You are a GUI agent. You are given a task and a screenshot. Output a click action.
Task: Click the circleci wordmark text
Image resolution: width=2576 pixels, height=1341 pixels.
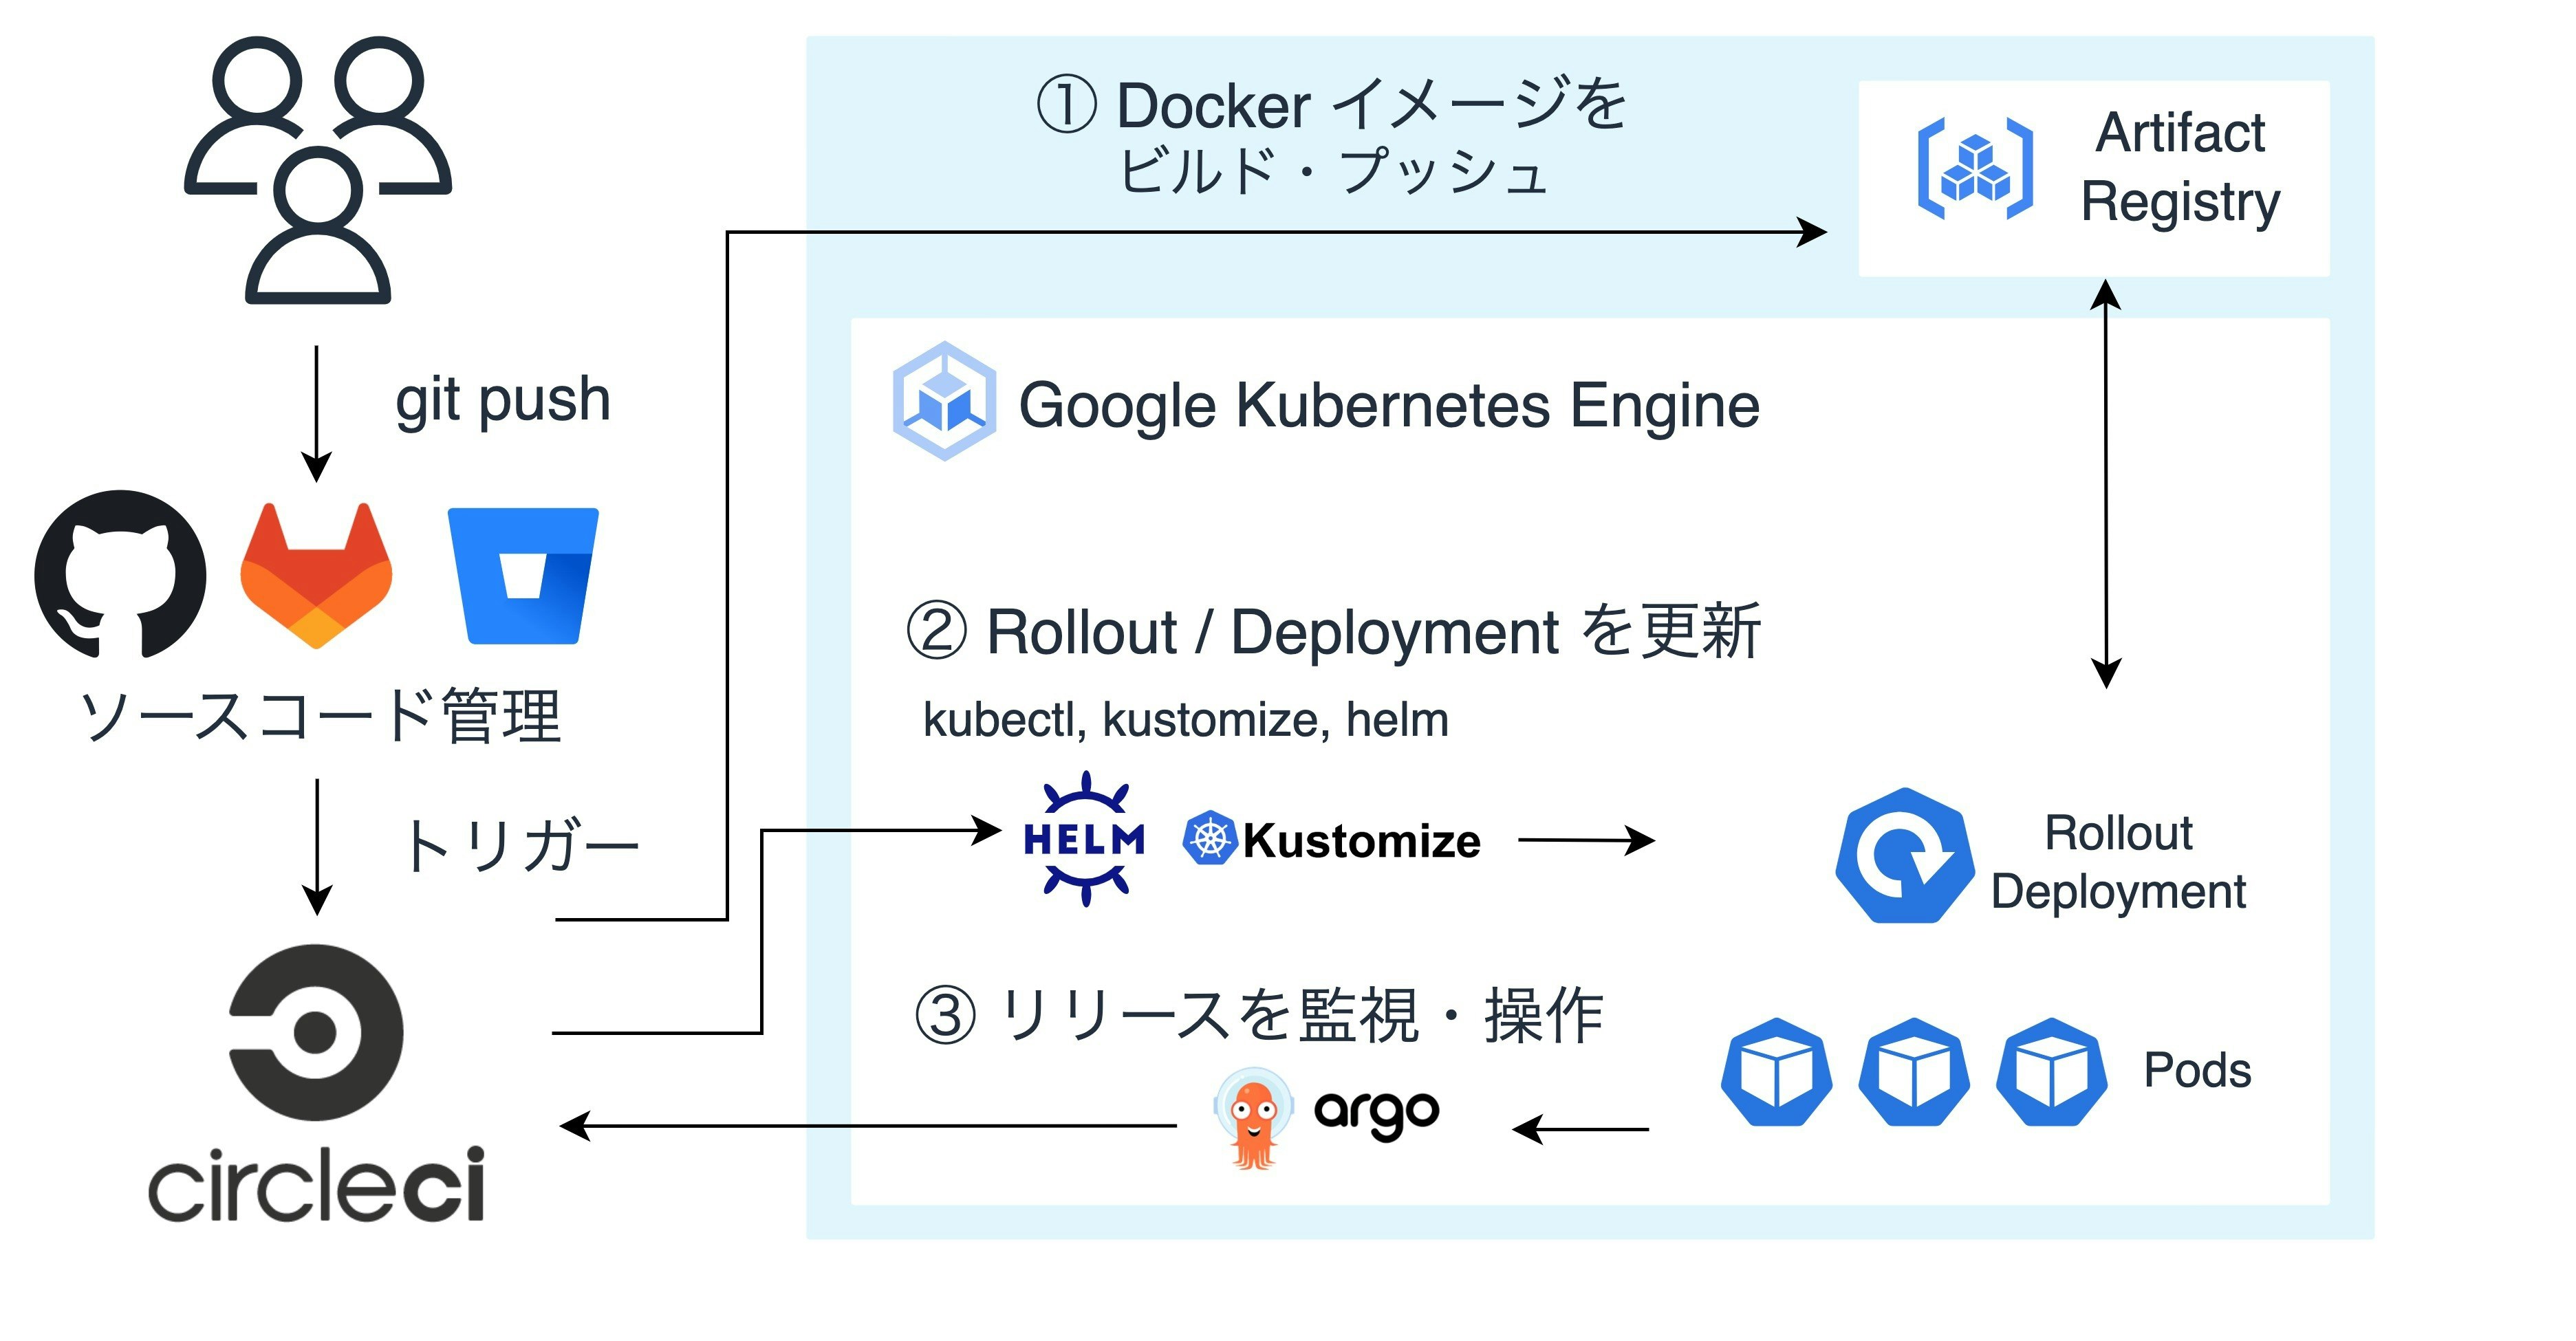click(317, 1185)
